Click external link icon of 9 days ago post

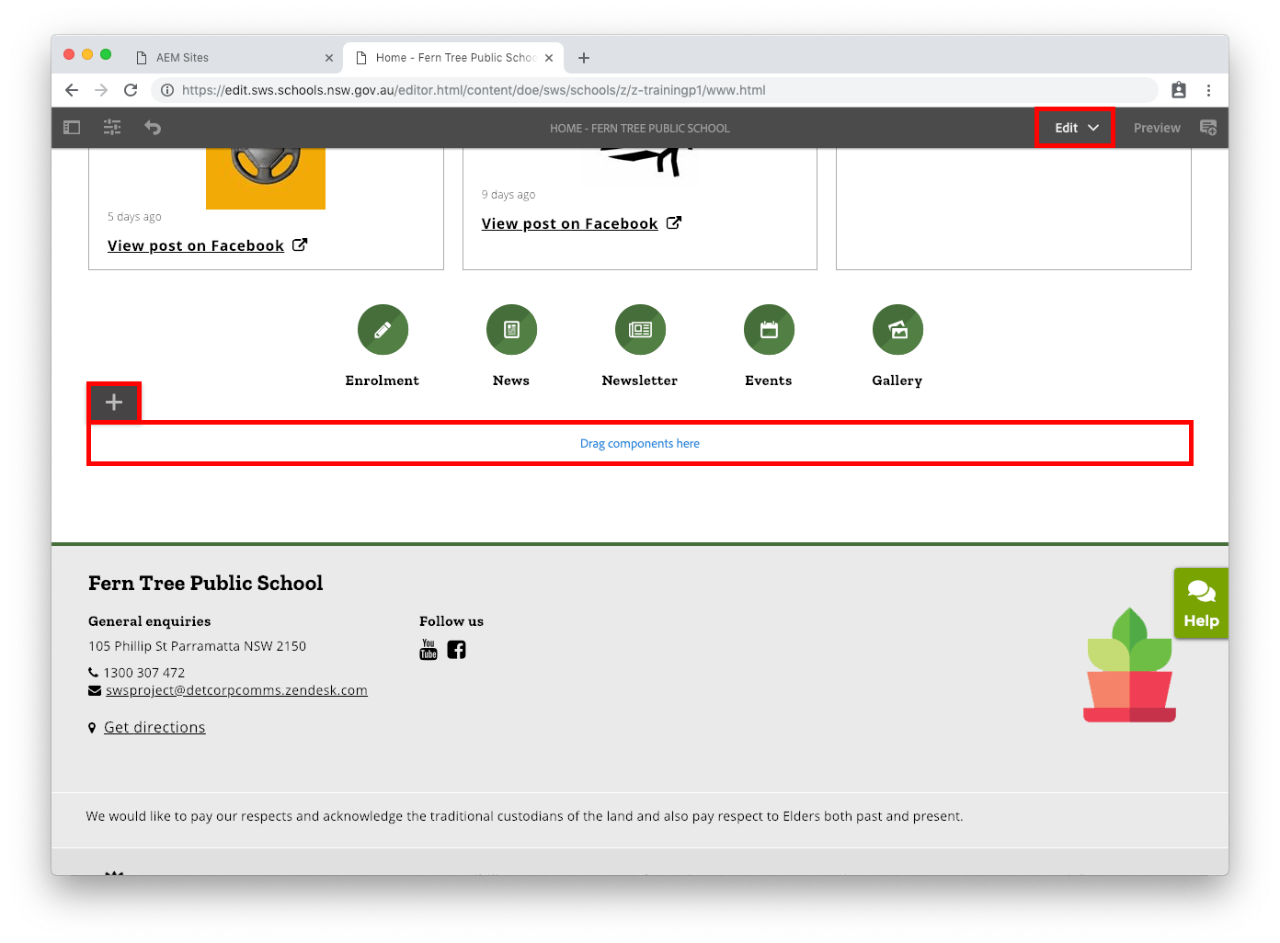coord(674,223)
